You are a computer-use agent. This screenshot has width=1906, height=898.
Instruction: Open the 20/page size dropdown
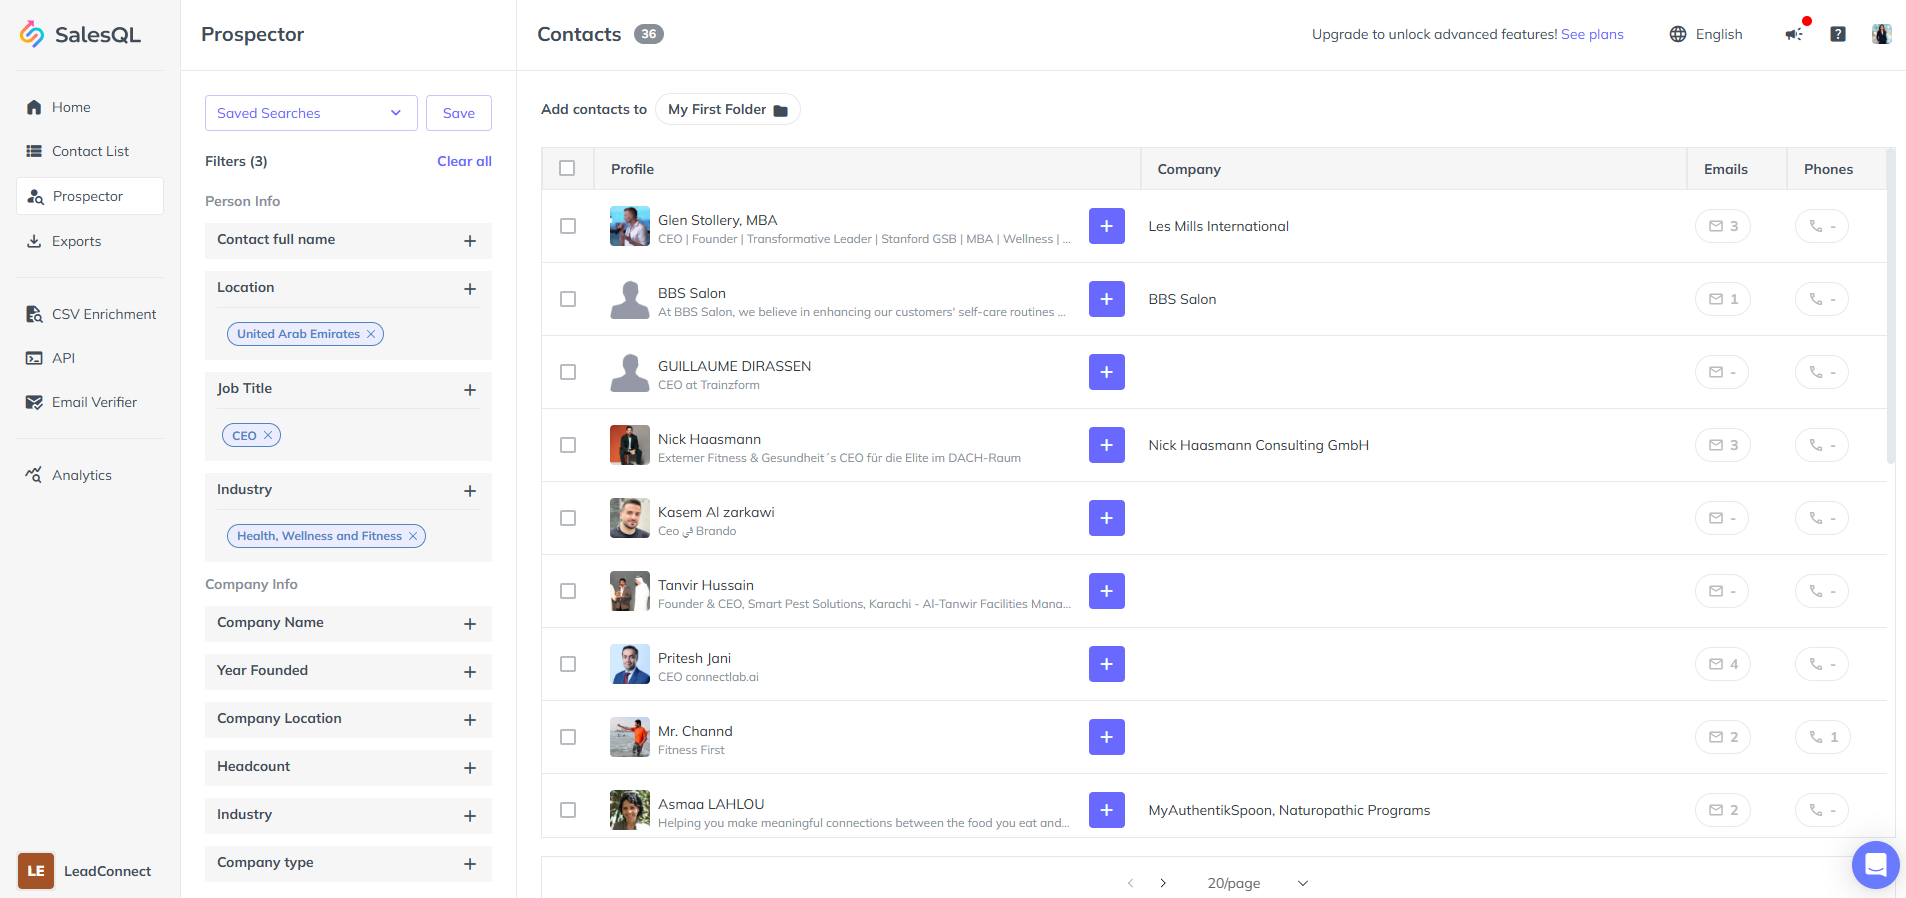(1257, 883)
